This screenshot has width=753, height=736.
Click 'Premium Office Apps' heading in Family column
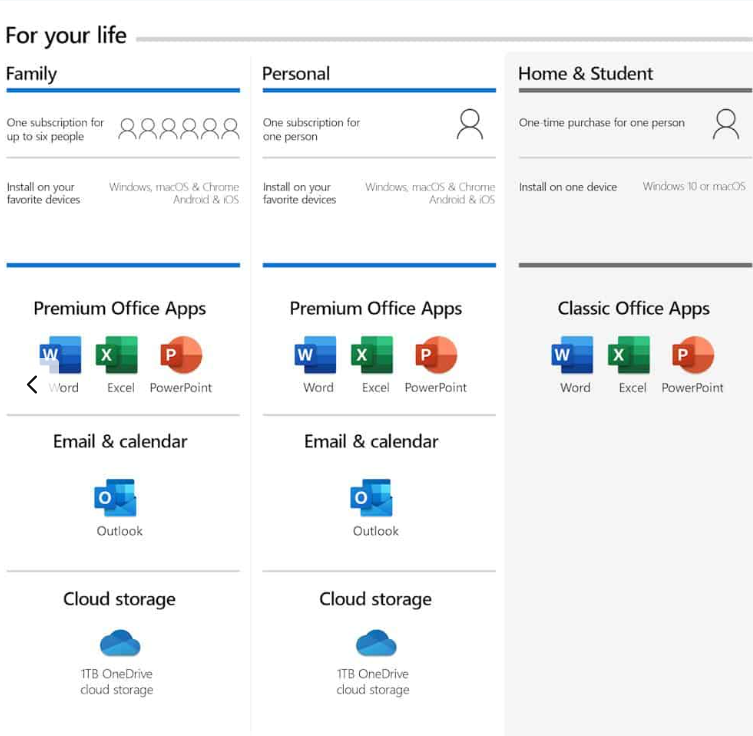pyautogui.click(x=120, y=309)
